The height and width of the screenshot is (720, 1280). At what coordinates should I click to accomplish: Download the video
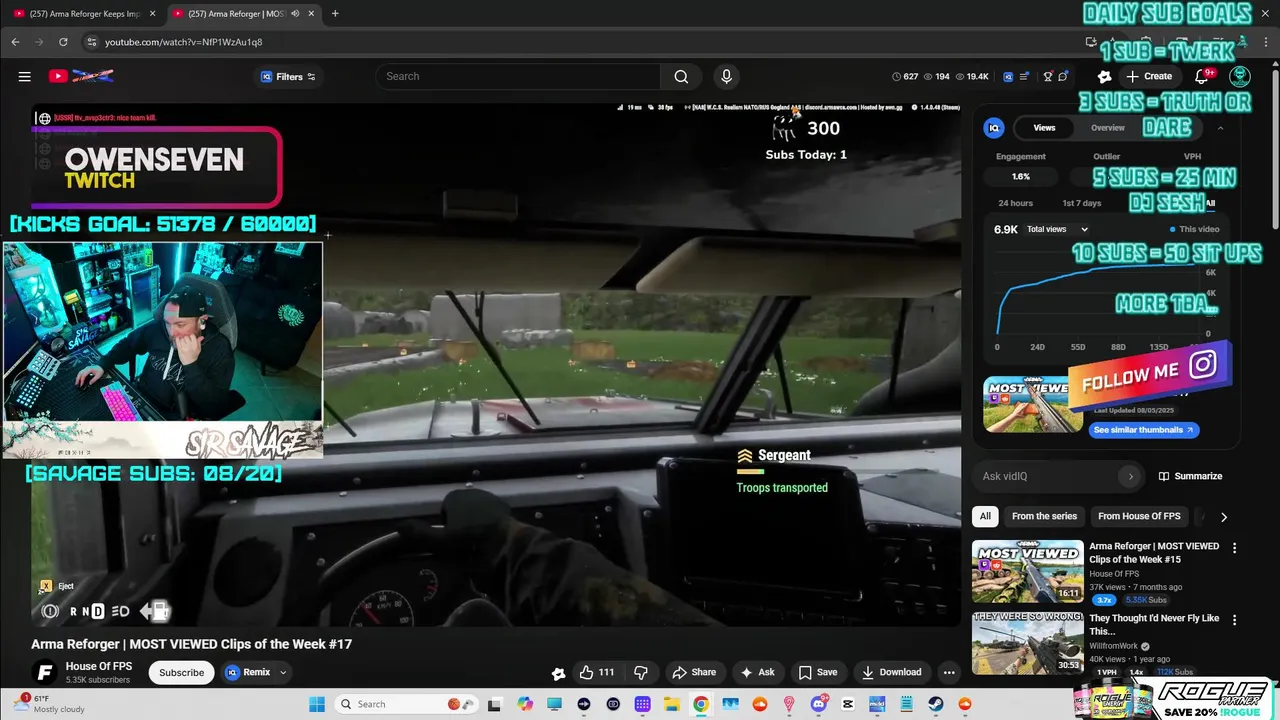pyautogui.click(x=892, y=672)
